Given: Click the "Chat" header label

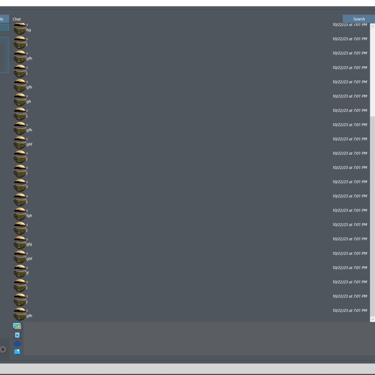Looking at the screenshot, I should pos(17,19).
